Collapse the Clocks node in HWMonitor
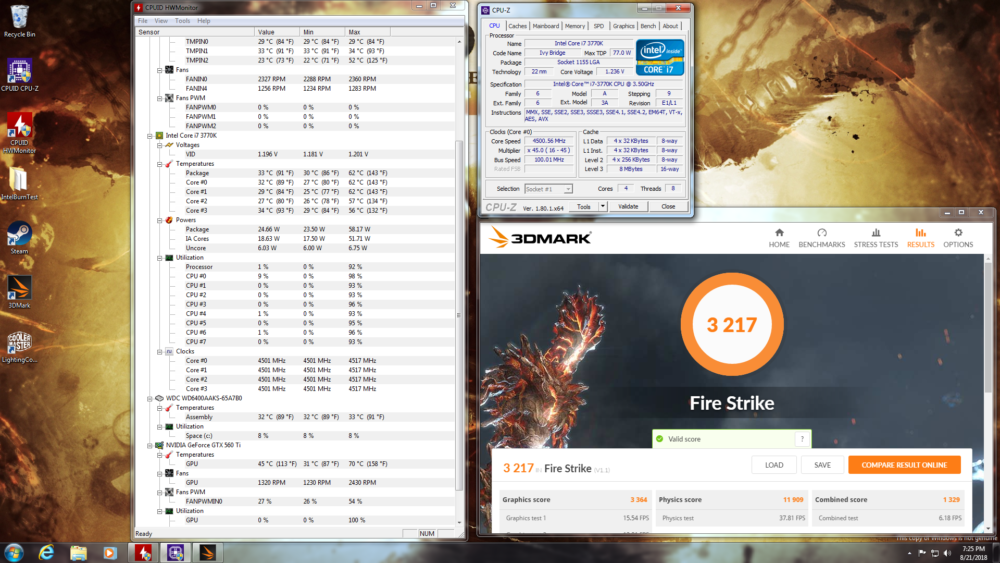 (159, 351)
